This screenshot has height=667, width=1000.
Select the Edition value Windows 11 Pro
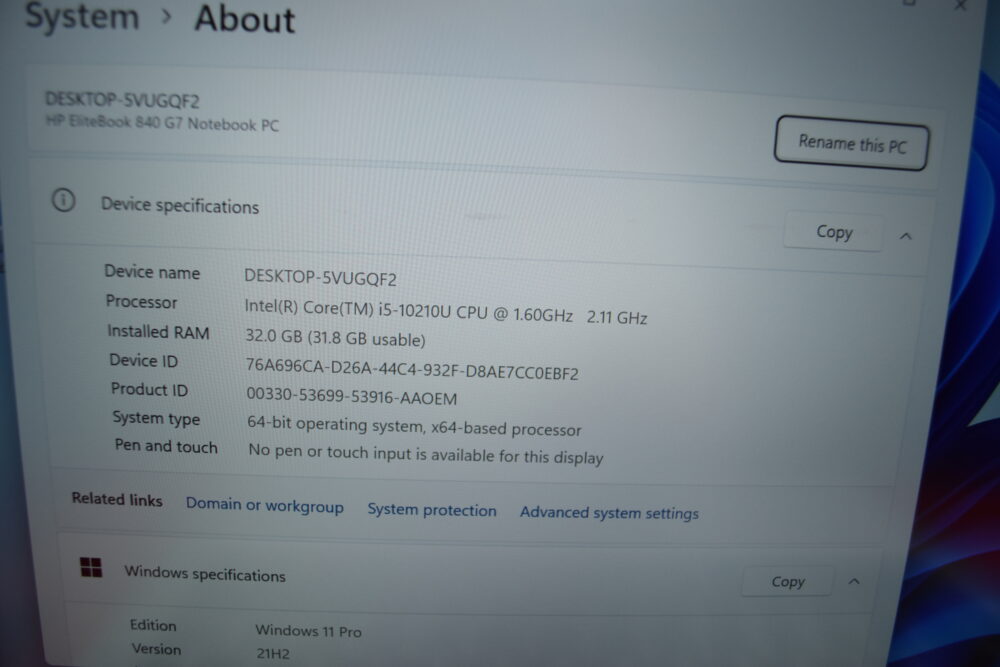click(x=308, y=631)
